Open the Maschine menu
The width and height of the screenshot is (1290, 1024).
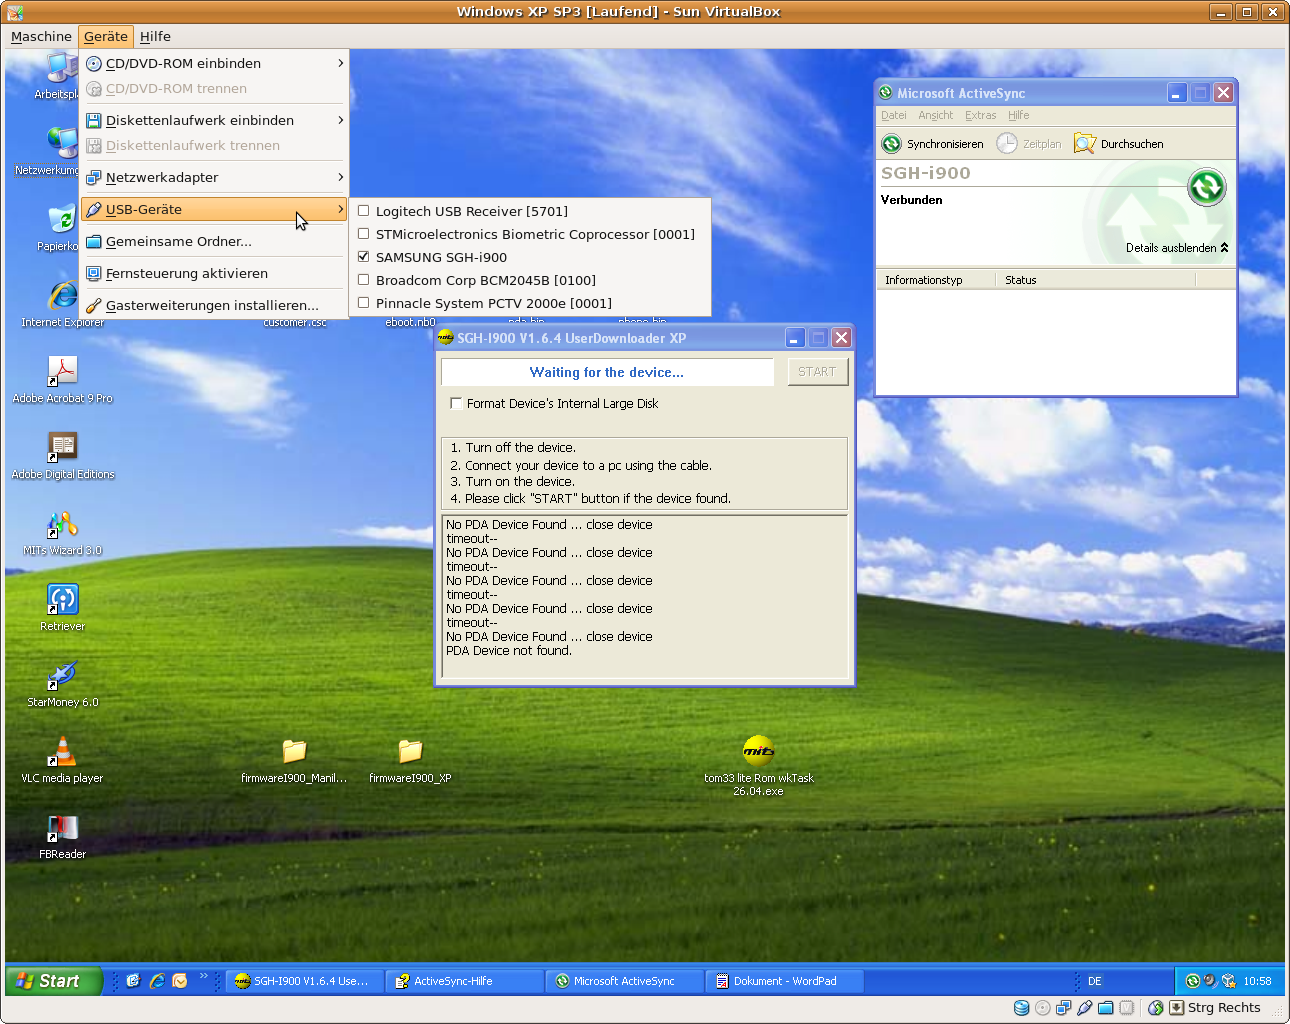pyautogui.click(x=41, y=36)
